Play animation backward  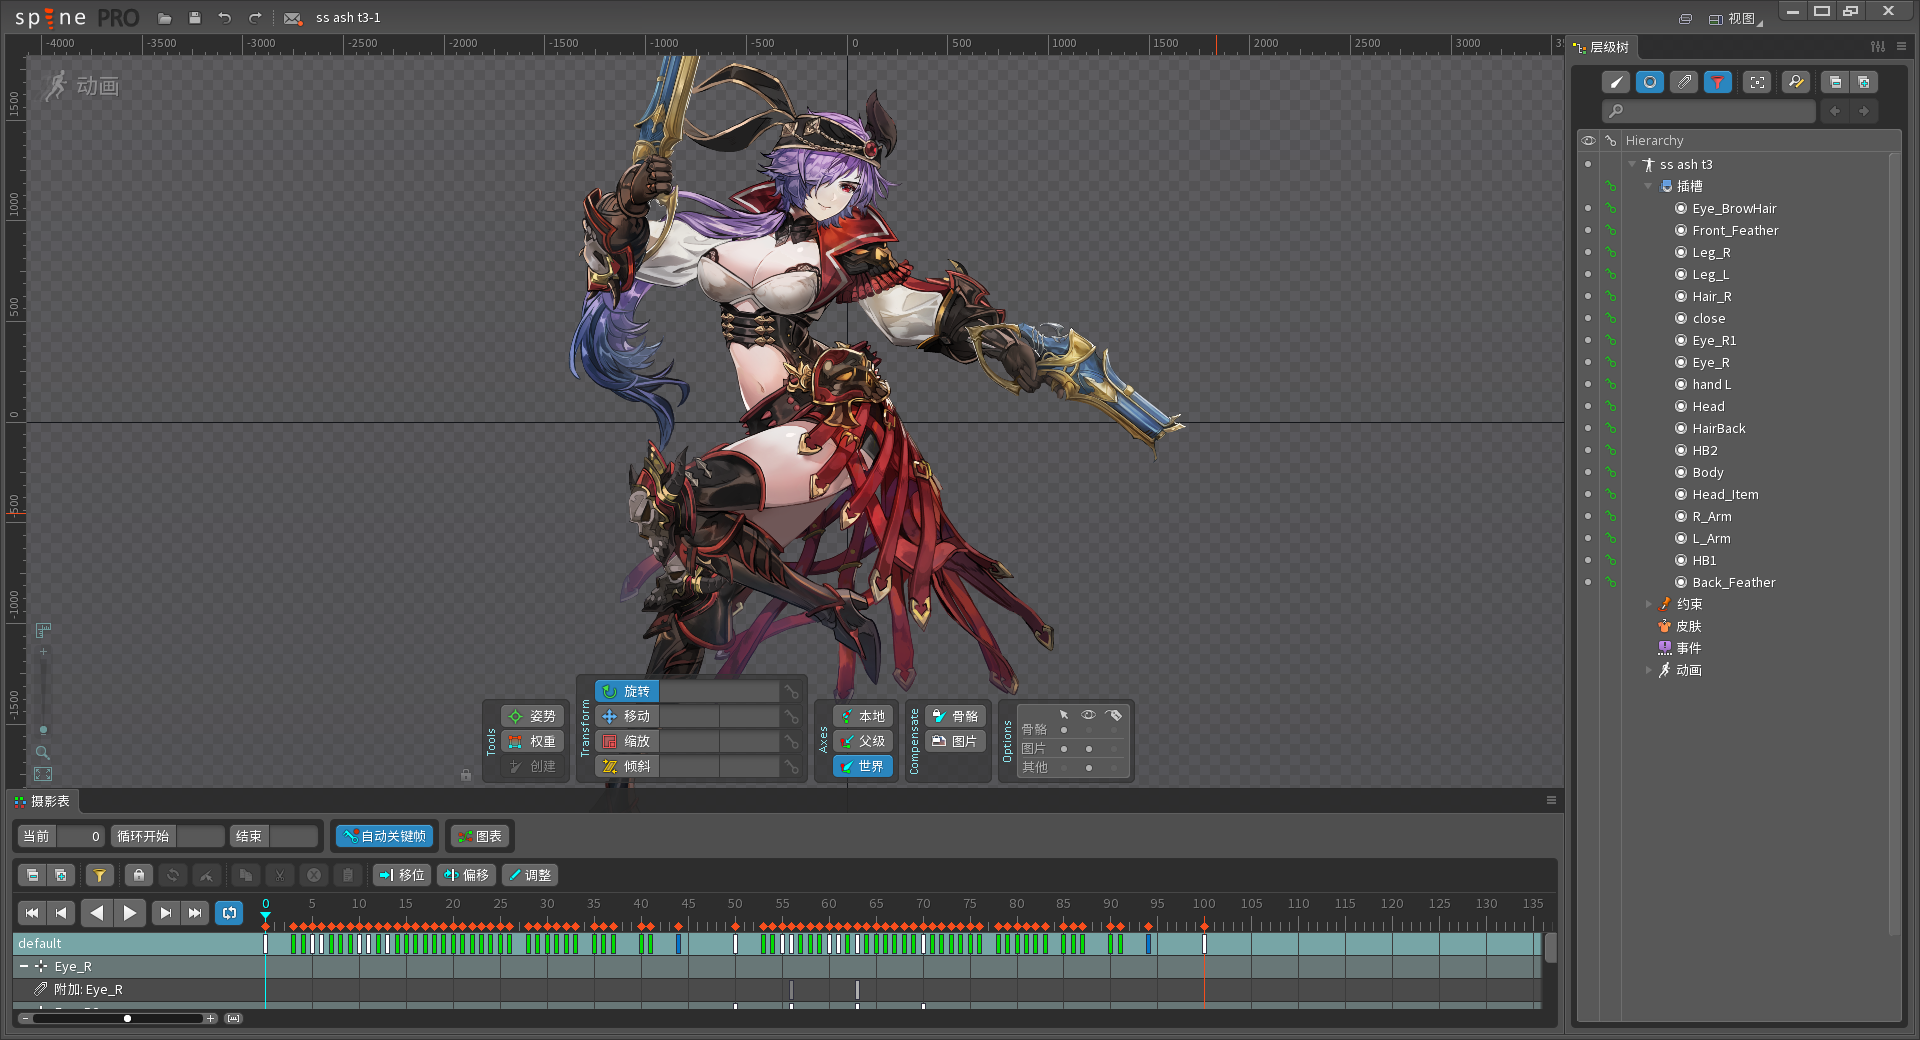(97, 912)
